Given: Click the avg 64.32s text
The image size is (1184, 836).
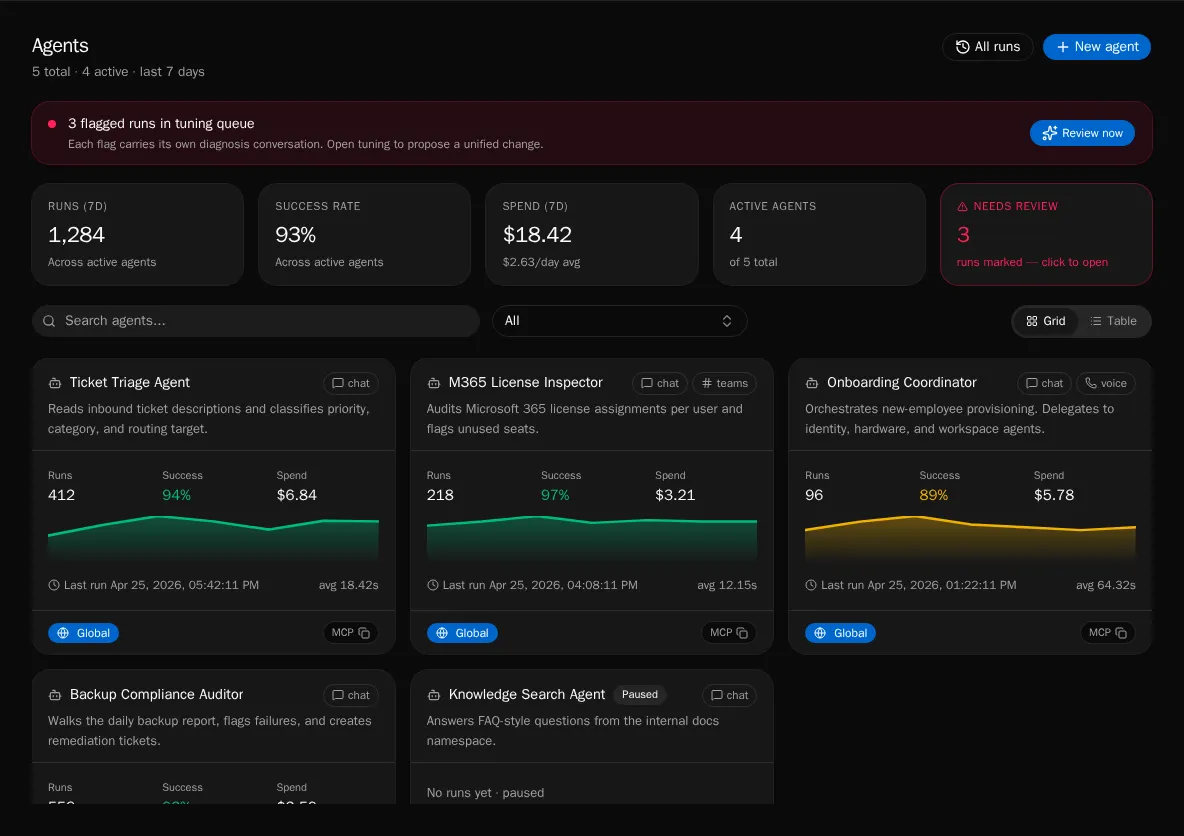Looking at the screenshot, I should pos(1105,585).
